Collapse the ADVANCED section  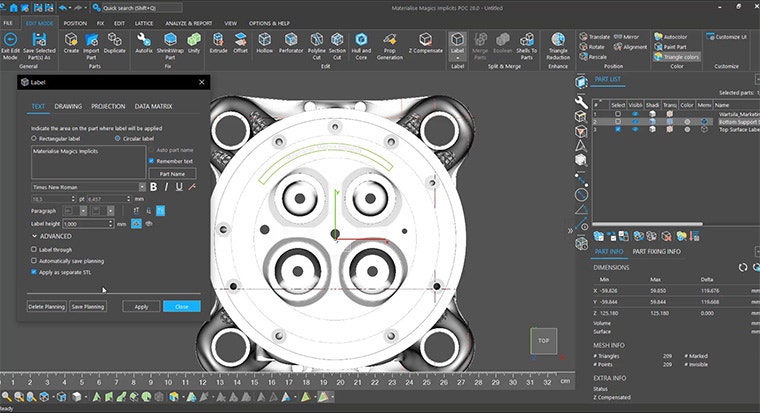click(35, 236)
